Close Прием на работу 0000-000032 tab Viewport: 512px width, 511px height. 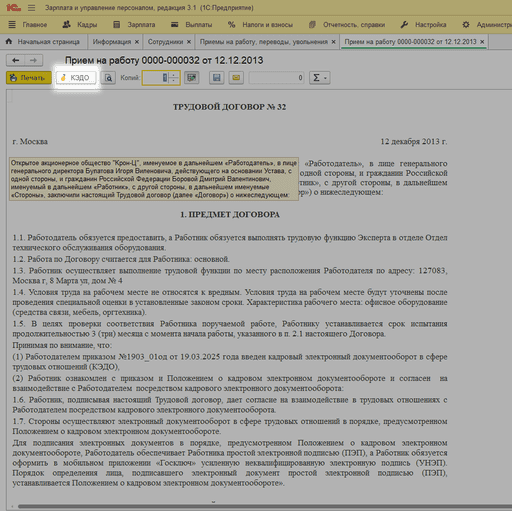click(x=482, y=42)
